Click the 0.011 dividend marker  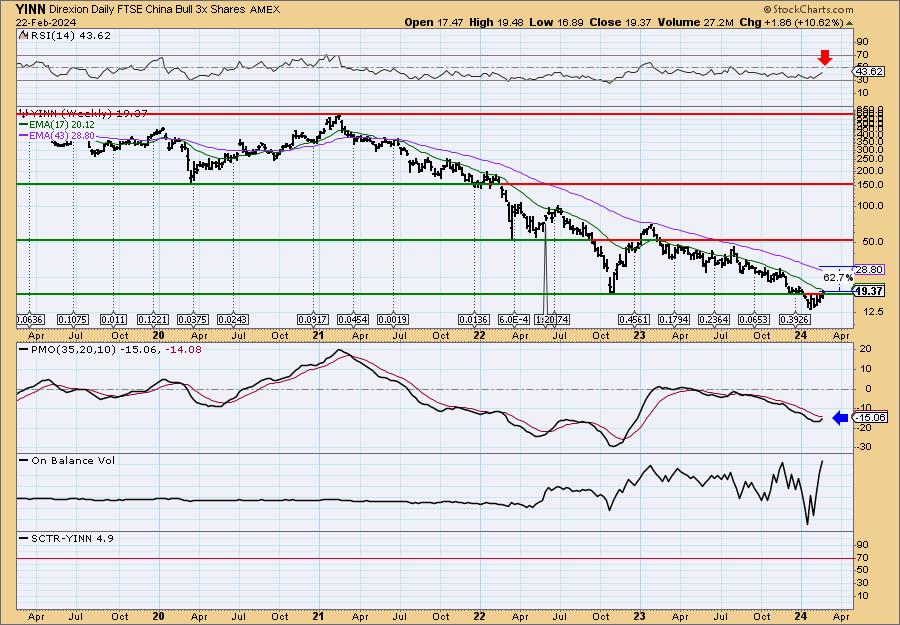(x=113, y=320)
